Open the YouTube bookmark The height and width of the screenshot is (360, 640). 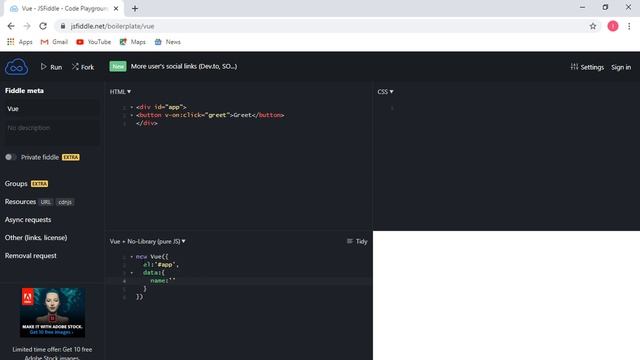pyautogui.click(x=93, y=42)
